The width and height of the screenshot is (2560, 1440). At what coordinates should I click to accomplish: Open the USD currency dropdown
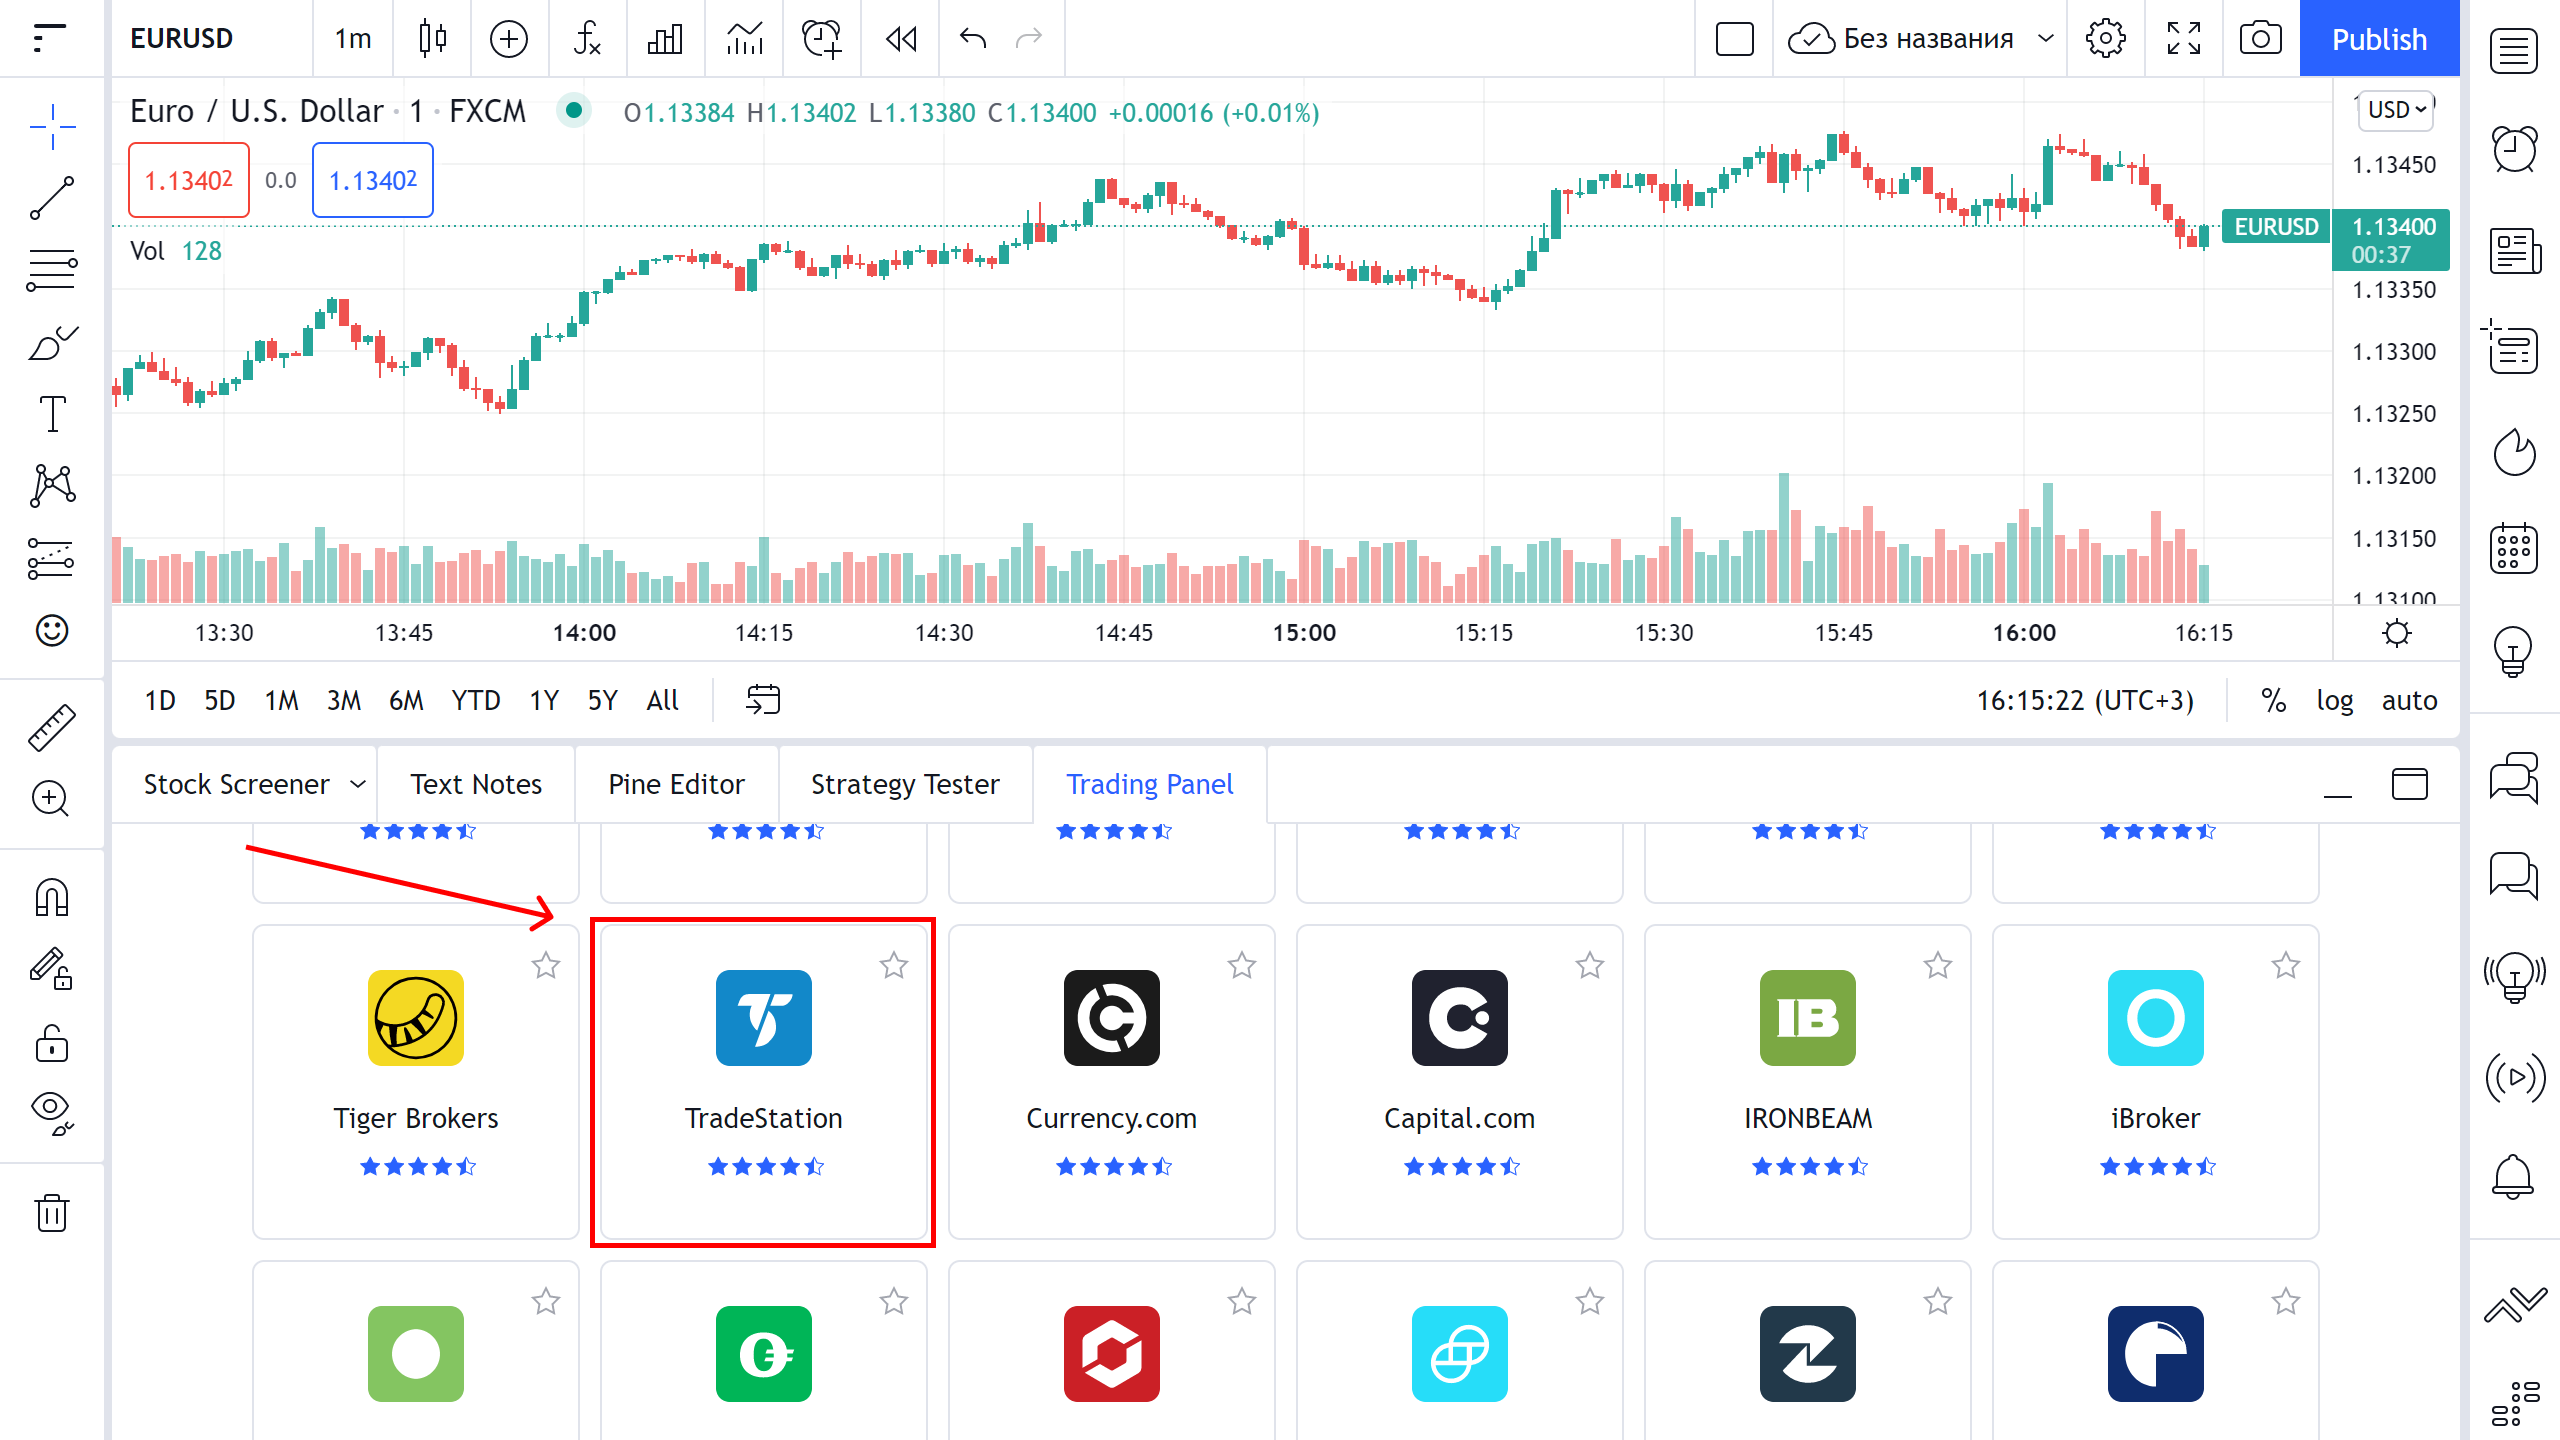2396,109
